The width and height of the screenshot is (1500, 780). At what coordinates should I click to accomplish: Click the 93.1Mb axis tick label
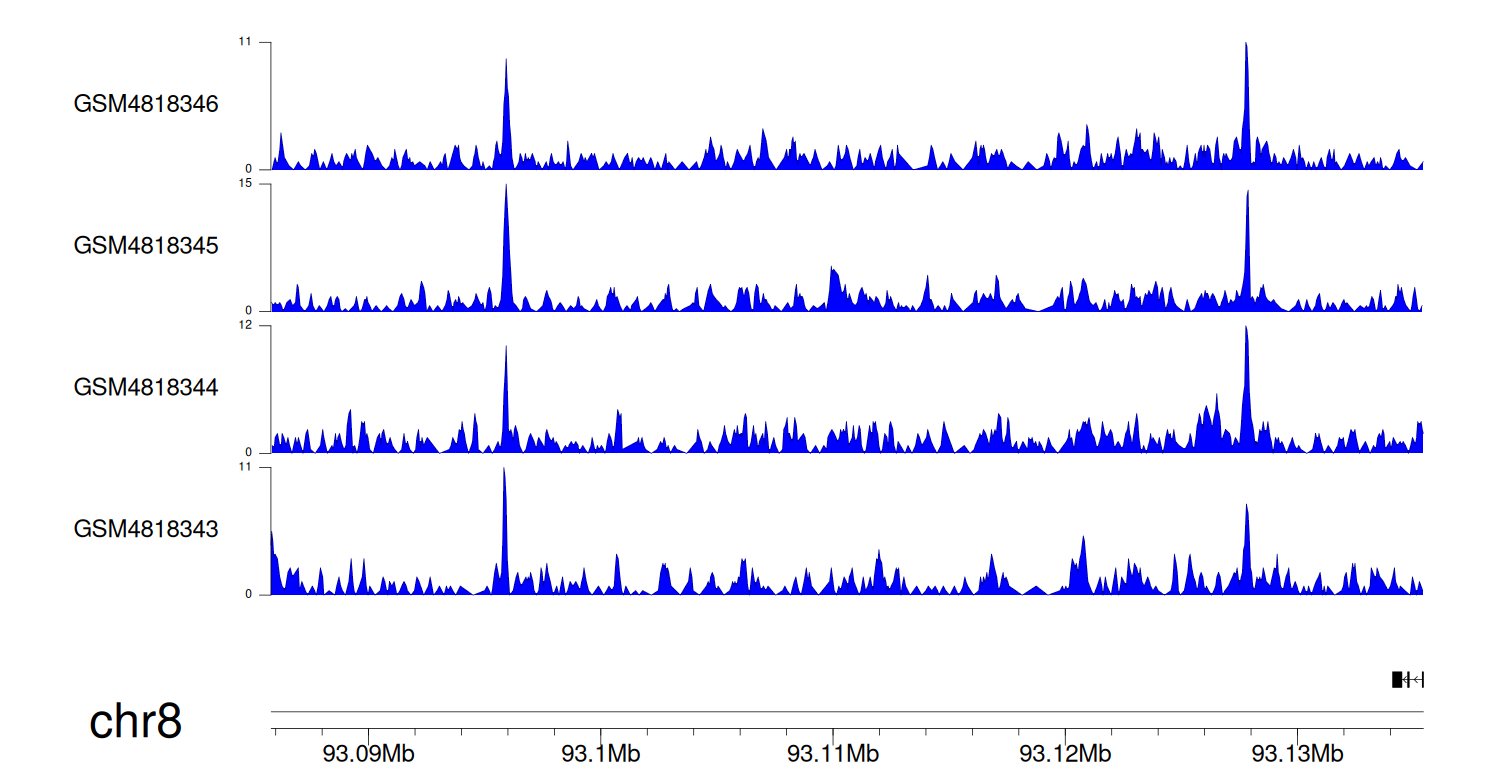click(x=601, y=753)
